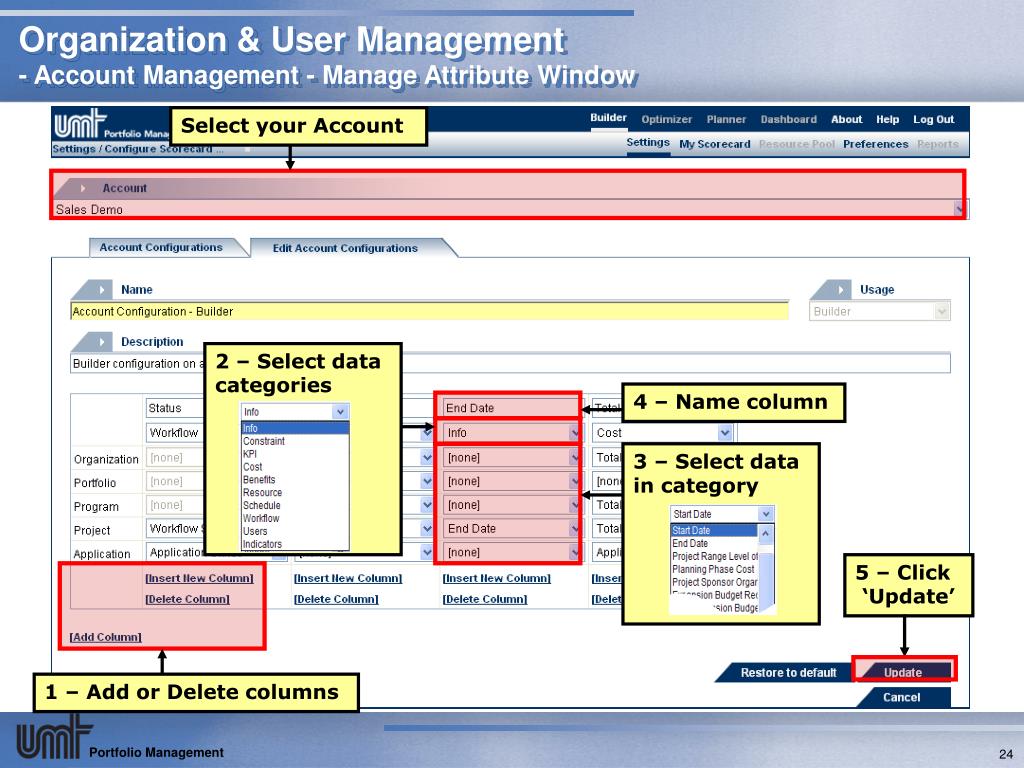Image resolution: width=1024 pixels, height=768 pixels.
Task: Click the Update button
Action: click(903, 672)
